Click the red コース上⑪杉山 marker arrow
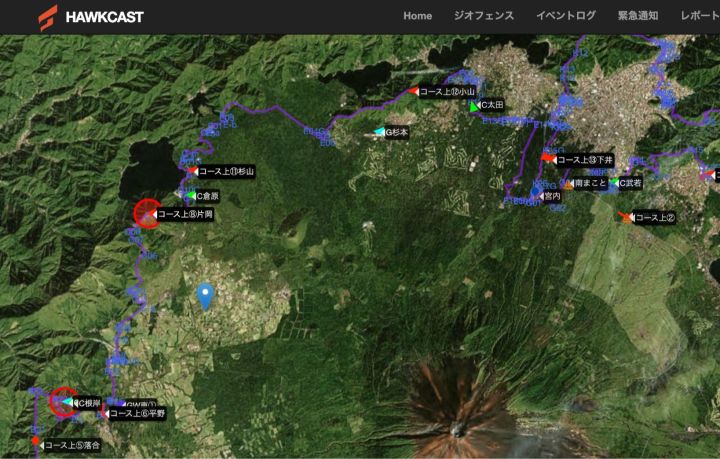720x459 pixels. (x=190, y=171)
